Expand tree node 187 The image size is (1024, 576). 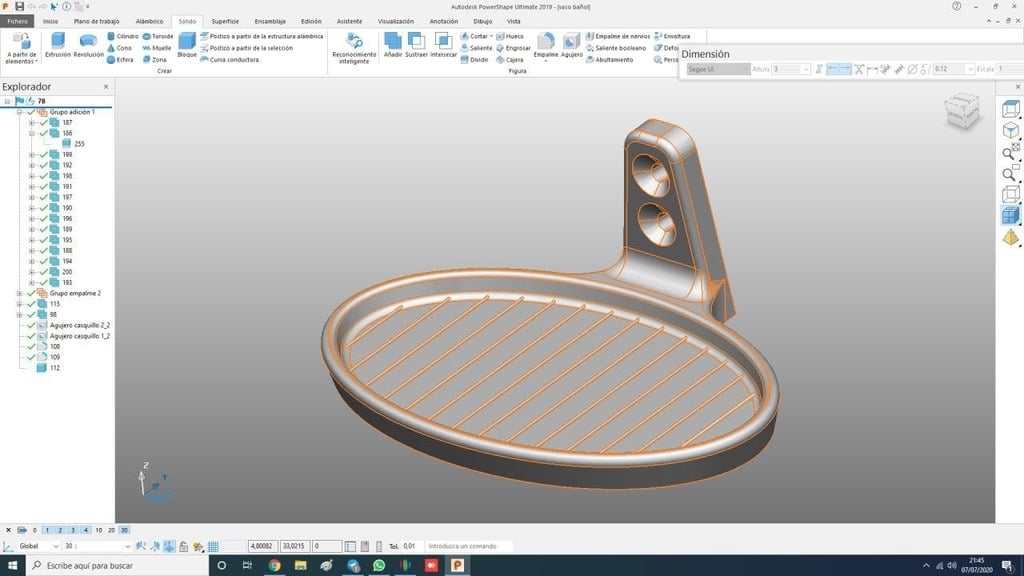(x=31, y=123)
